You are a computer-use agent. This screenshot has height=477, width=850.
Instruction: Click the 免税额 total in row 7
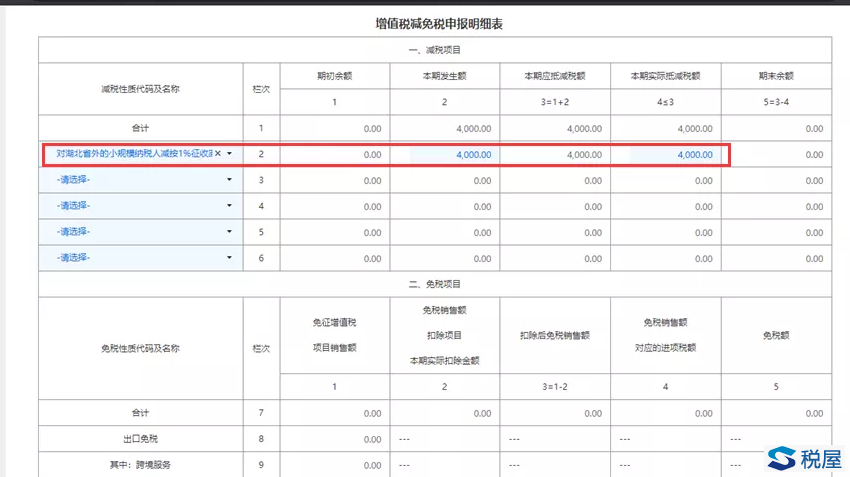[814, 414]
